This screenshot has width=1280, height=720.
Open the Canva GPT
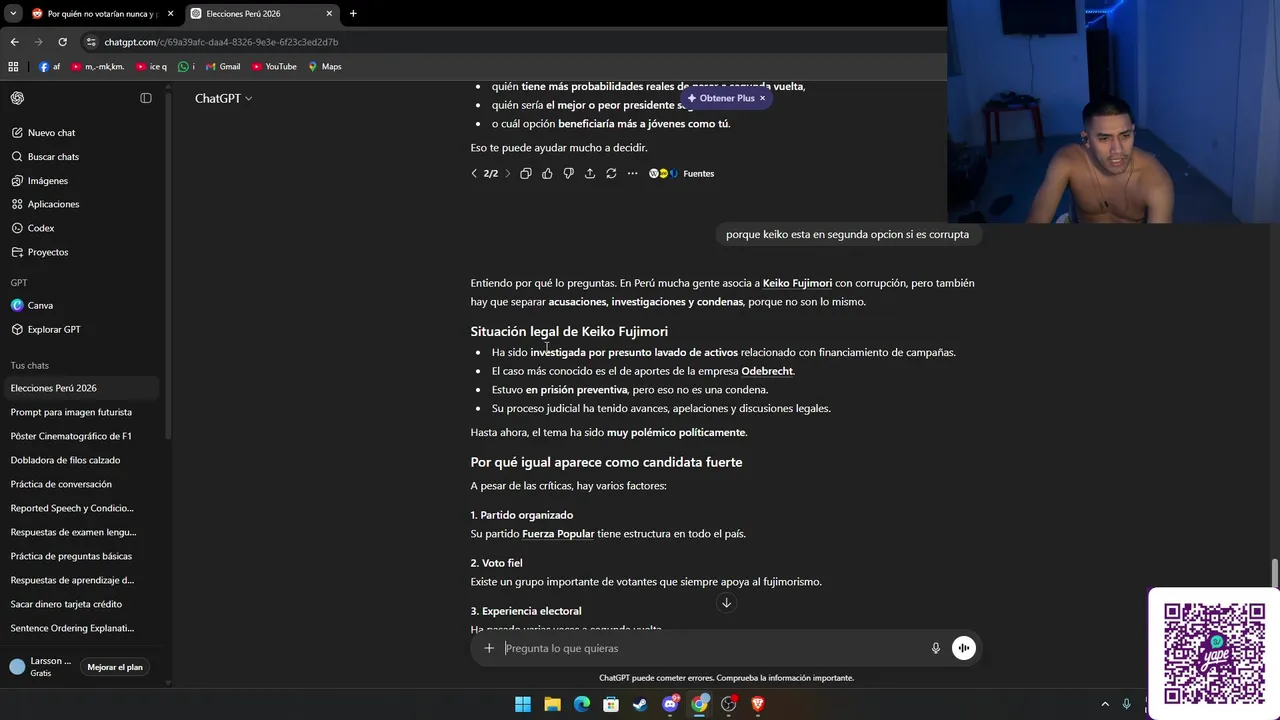click(x=83, y=305)
